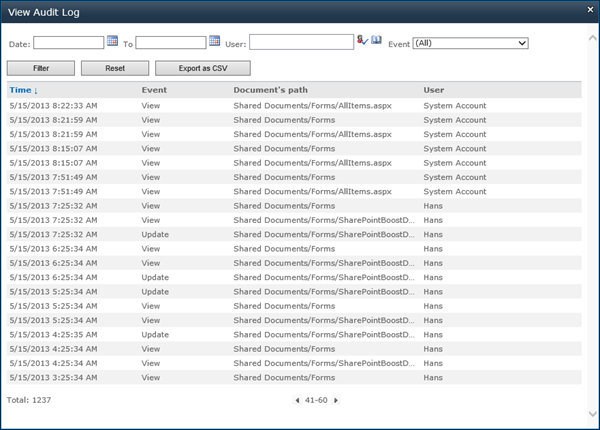The height and width of the screenshot is (430, 600).
Task: Click Update event at 7:25:32 AM
Action: pyautogui.click(x=155, y=235)
